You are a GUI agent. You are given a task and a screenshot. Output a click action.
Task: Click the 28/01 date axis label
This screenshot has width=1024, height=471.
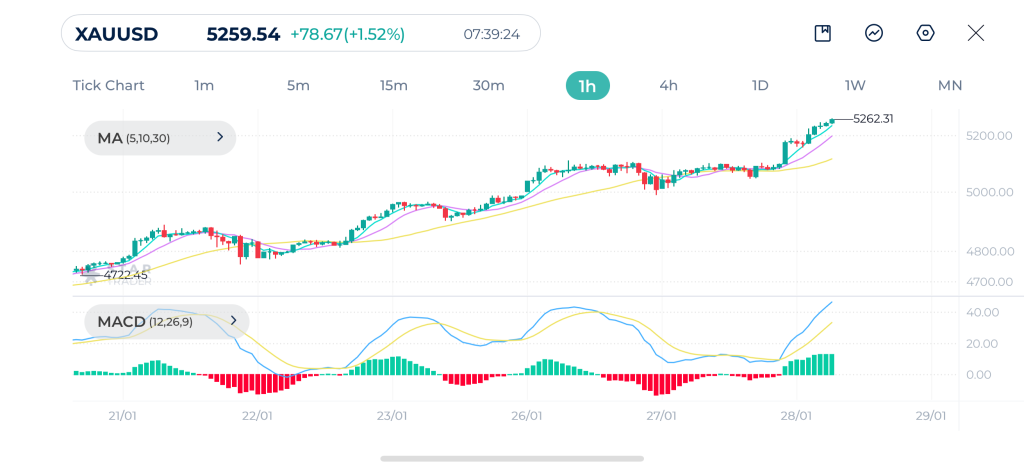pyautogui.click(x=796, y=416)
